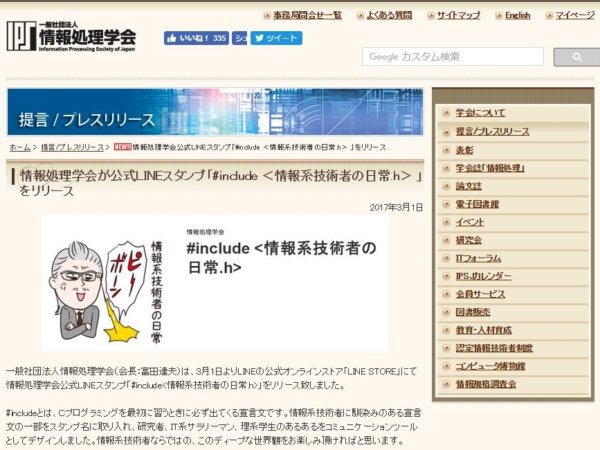Click the Facebook シェア button
The image size is (600, 450).
240,38
